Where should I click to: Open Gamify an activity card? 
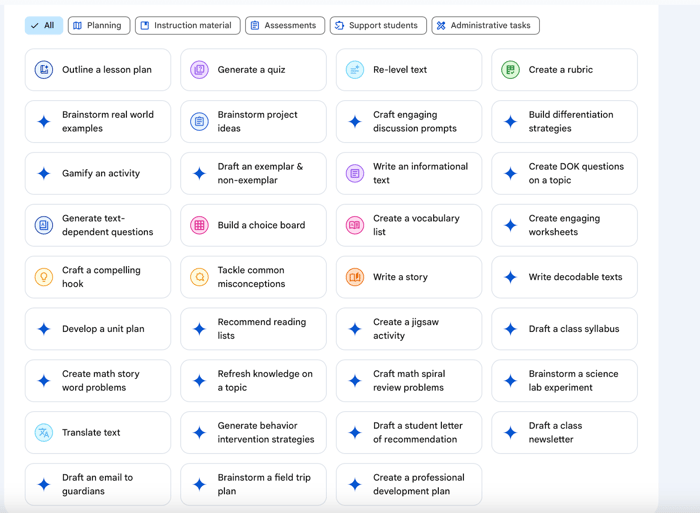coord(98,174)
